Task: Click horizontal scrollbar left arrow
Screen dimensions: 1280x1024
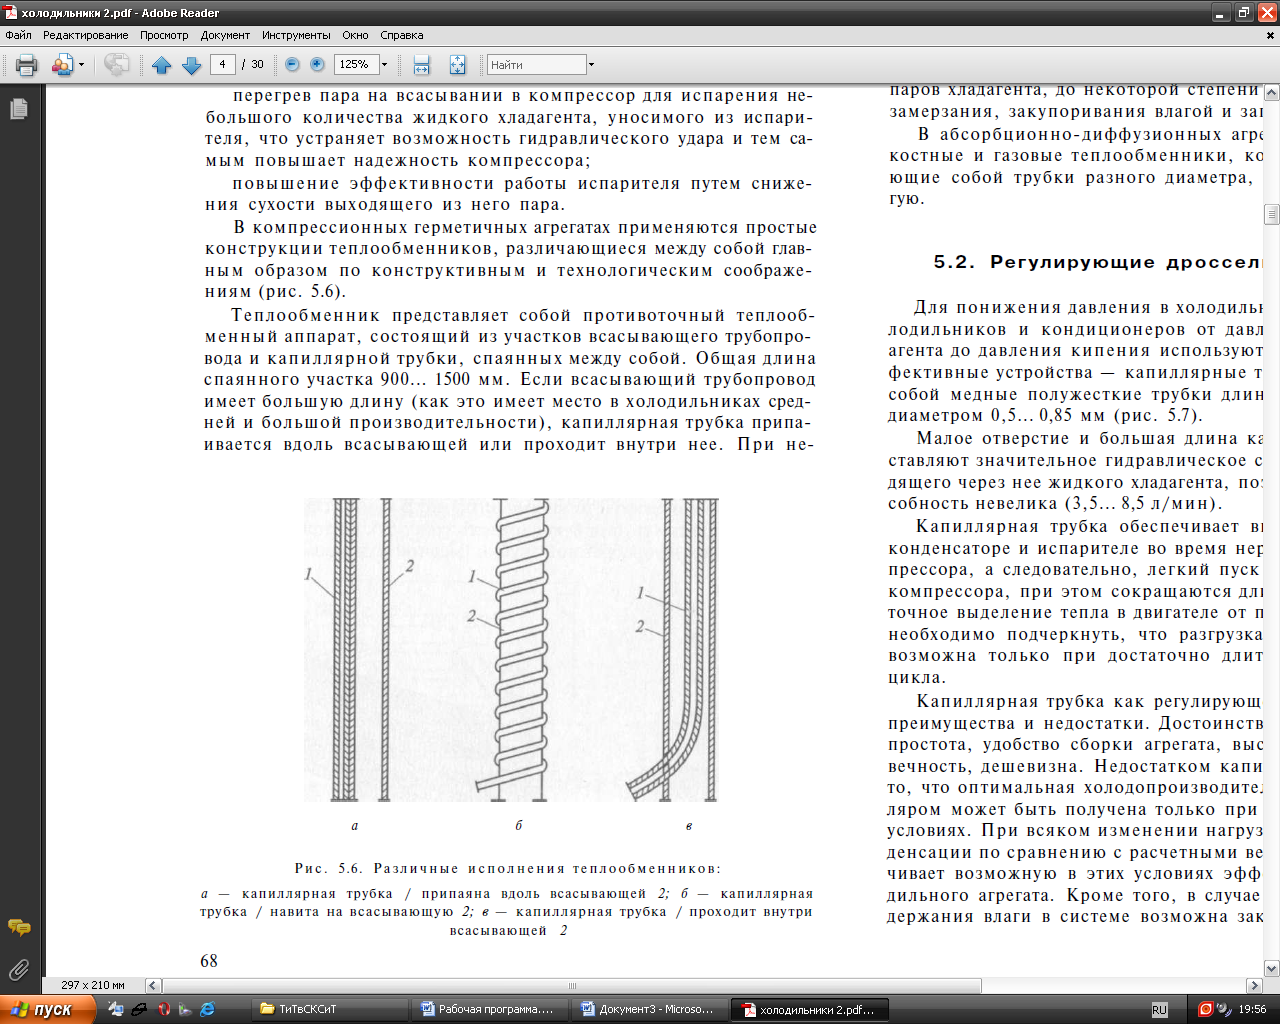Action: (x=153, y=985)
